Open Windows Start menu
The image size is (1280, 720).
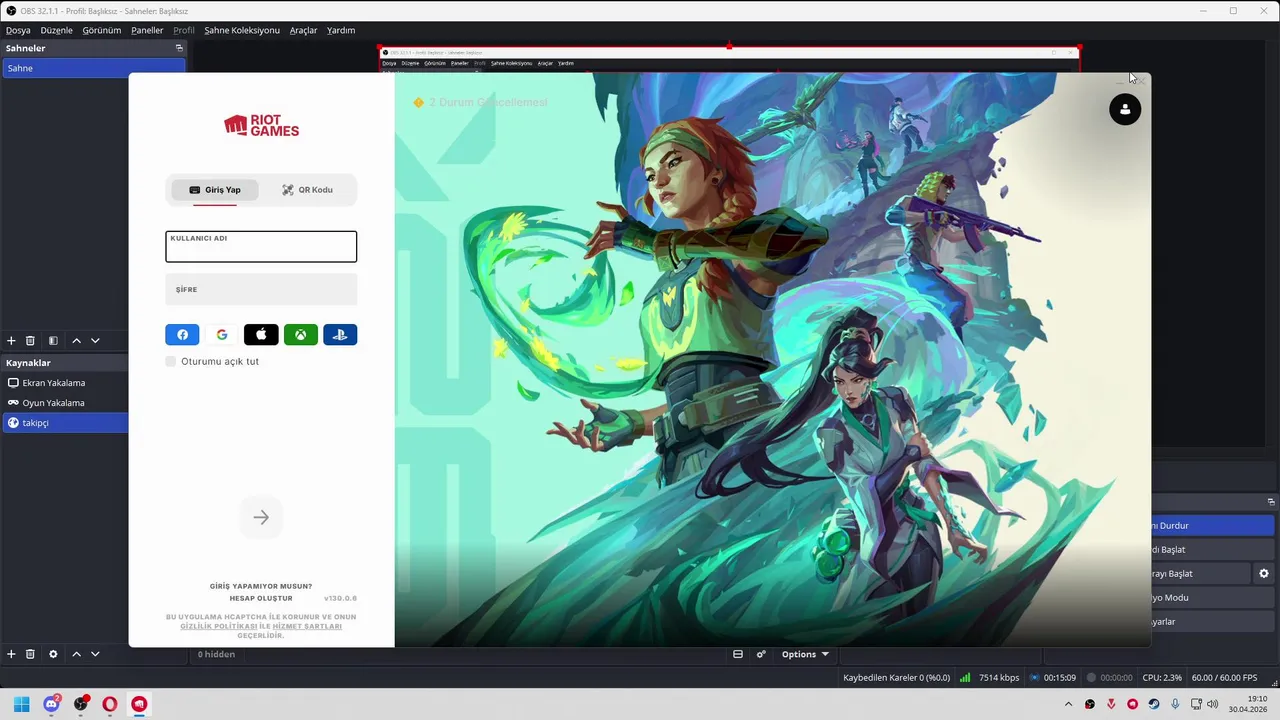coord(22,704)
